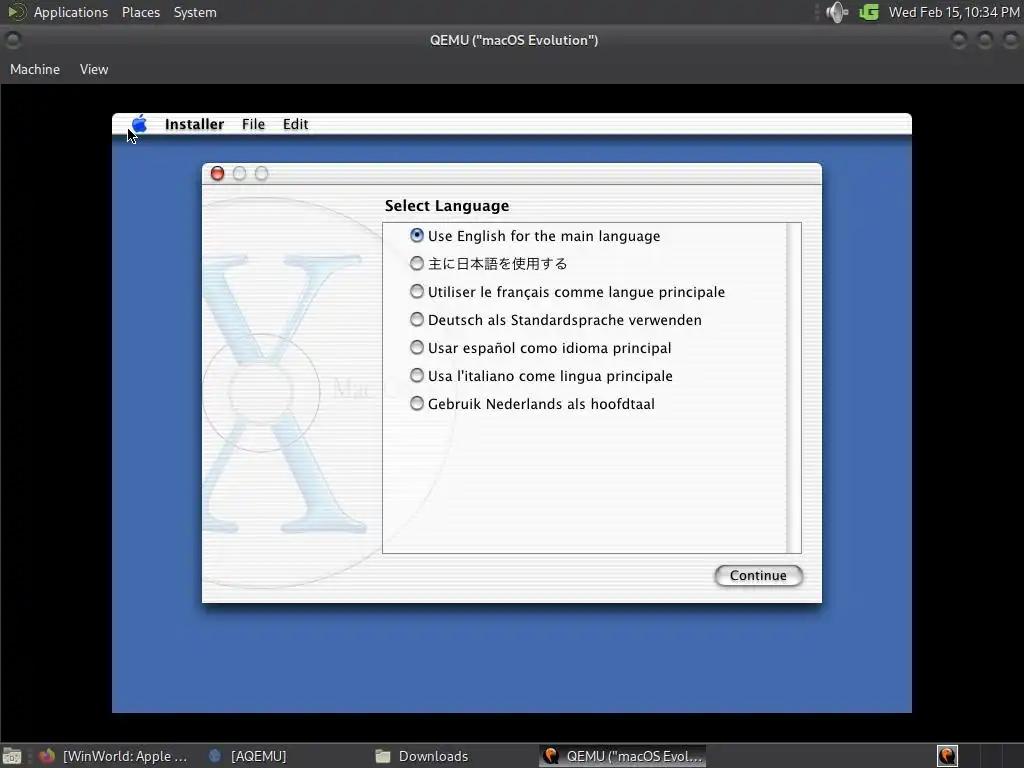The height and width of the screenshot is (768, 1024).
Task: Click the show desktop taskbar icon
Action: [x=12, y=756]
